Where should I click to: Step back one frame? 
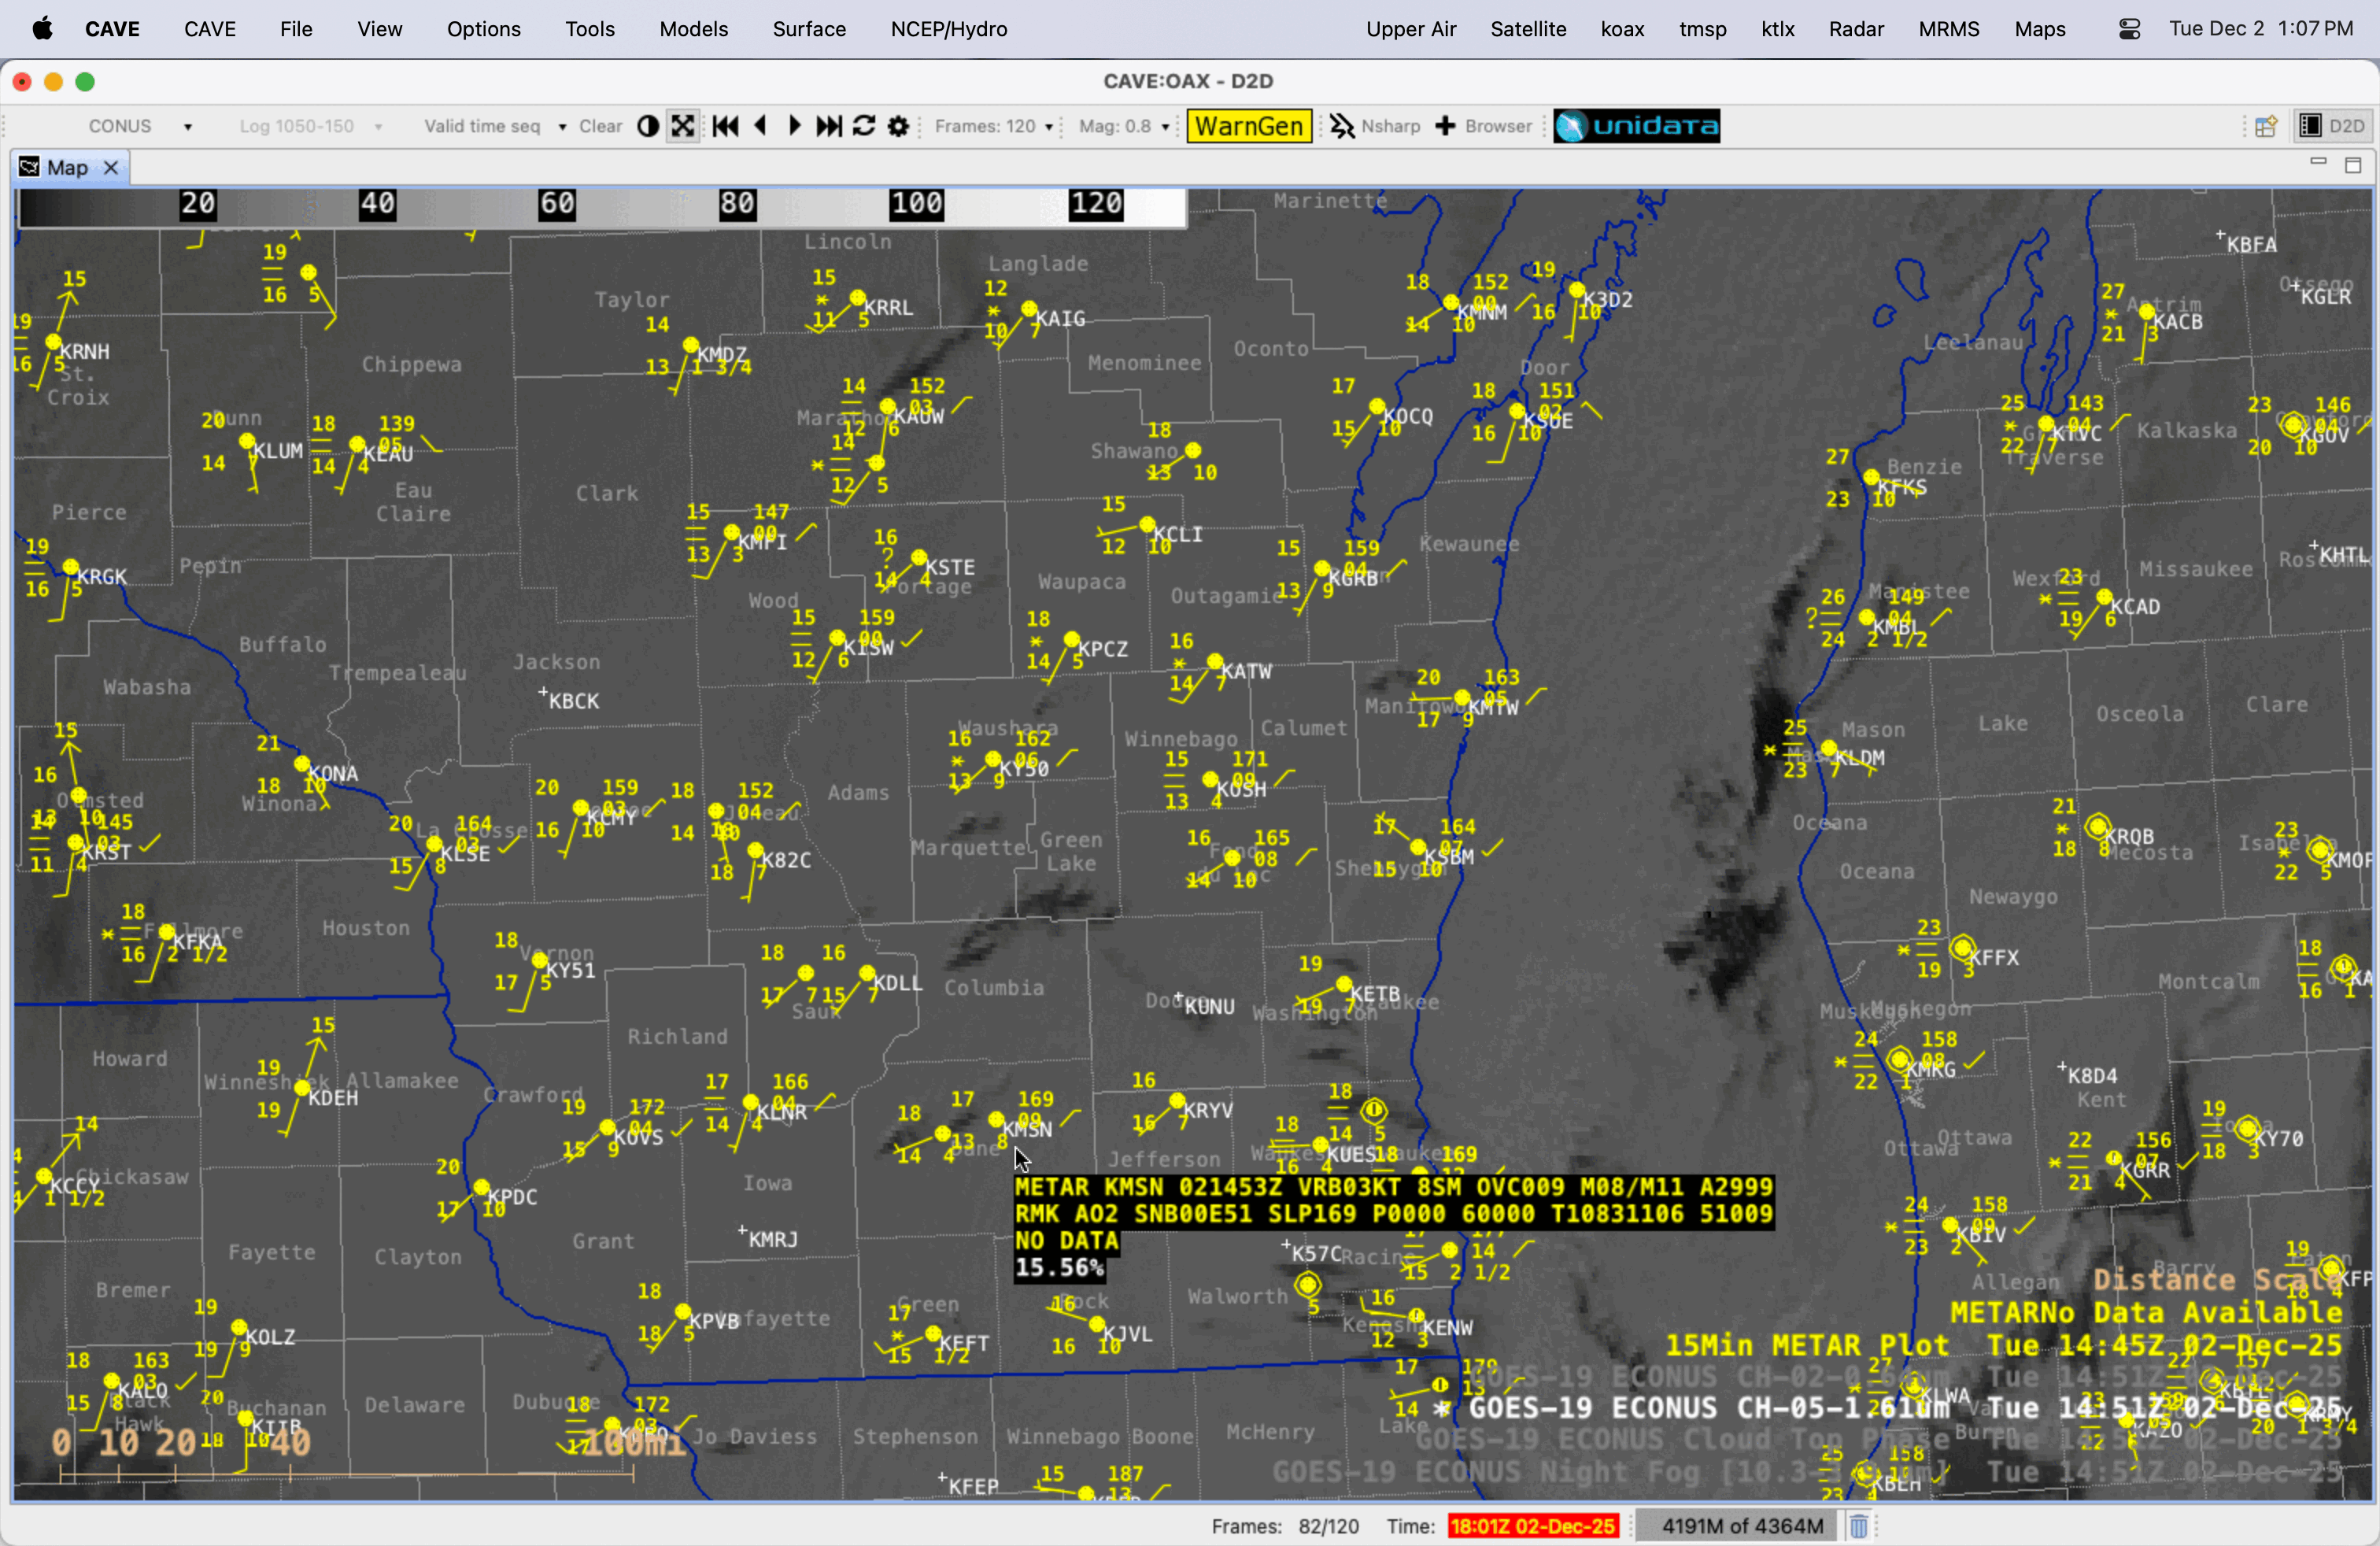pyautogui.click(x=760, y=126)
